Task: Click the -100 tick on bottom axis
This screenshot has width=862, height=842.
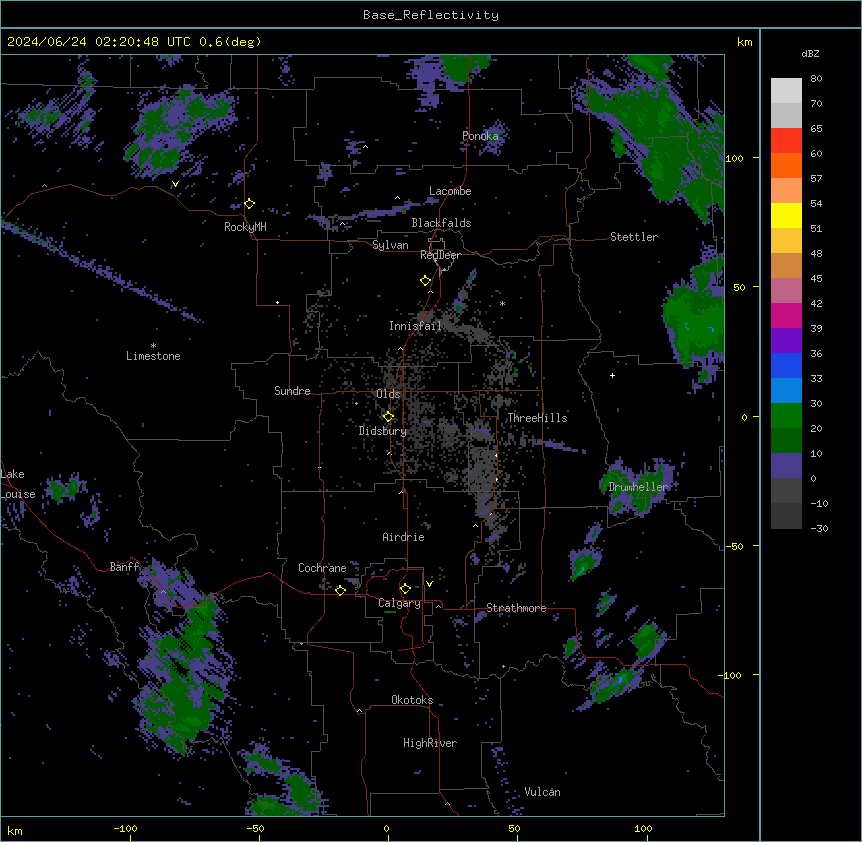Action: [125, 828]
